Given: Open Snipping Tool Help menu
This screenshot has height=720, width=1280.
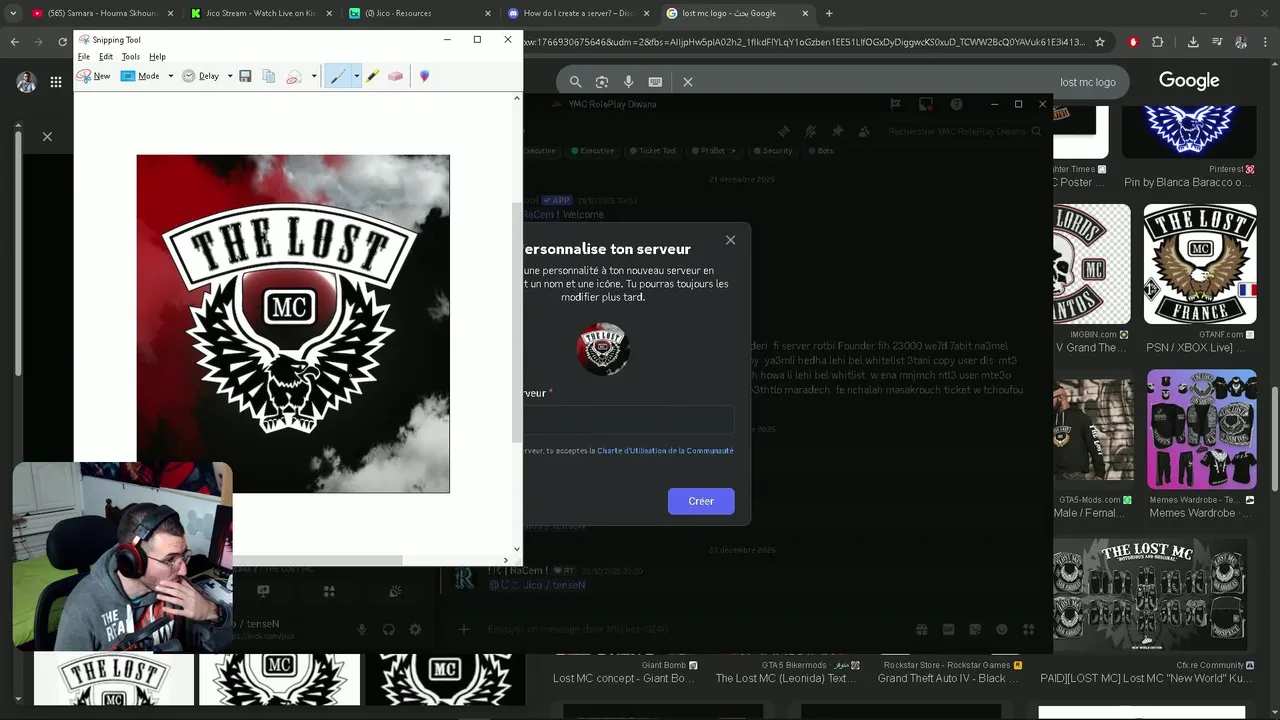Looking at the screenshot, I should [157, 57].
